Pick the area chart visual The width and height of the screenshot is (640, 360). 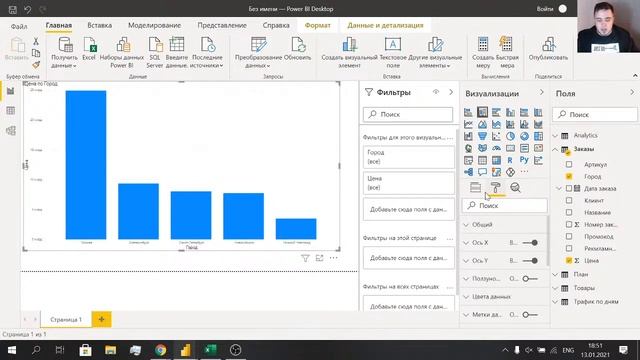click(482, 124)
